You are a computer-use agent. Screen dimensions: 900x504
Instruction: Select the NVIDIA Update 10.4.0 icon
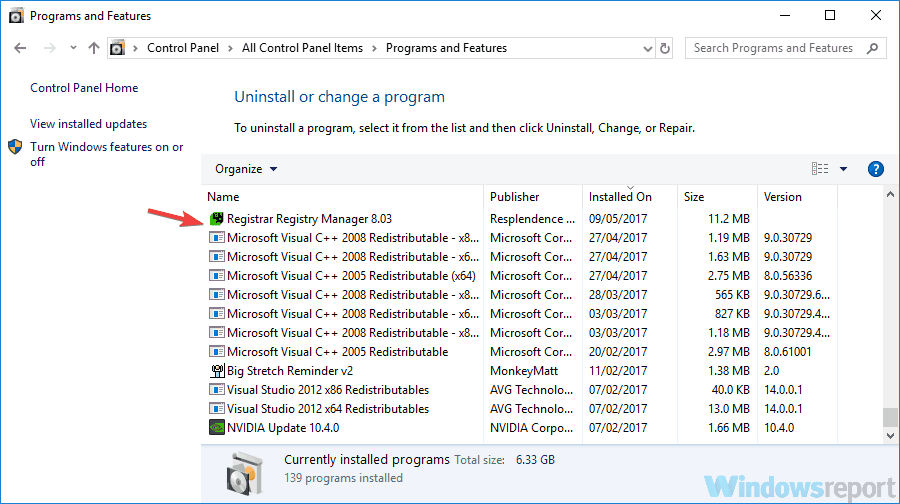click(216, 428)
